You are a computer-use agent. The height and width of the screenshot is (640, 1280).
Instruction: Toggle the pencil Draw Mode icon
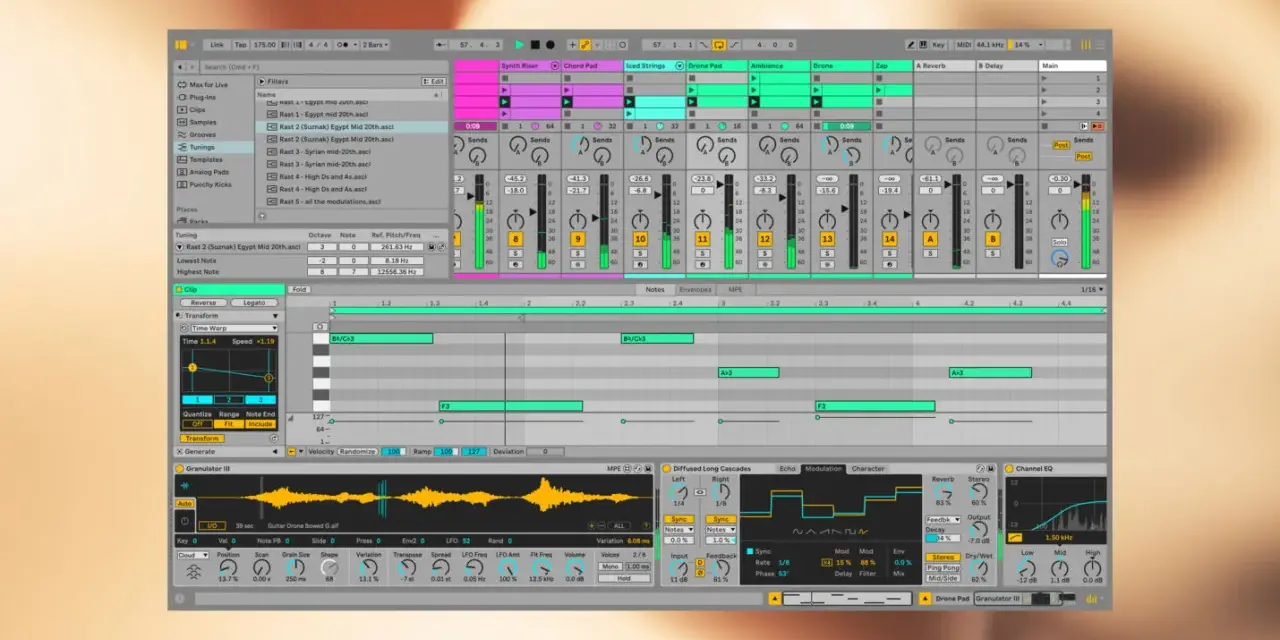[x=911, y=45]
